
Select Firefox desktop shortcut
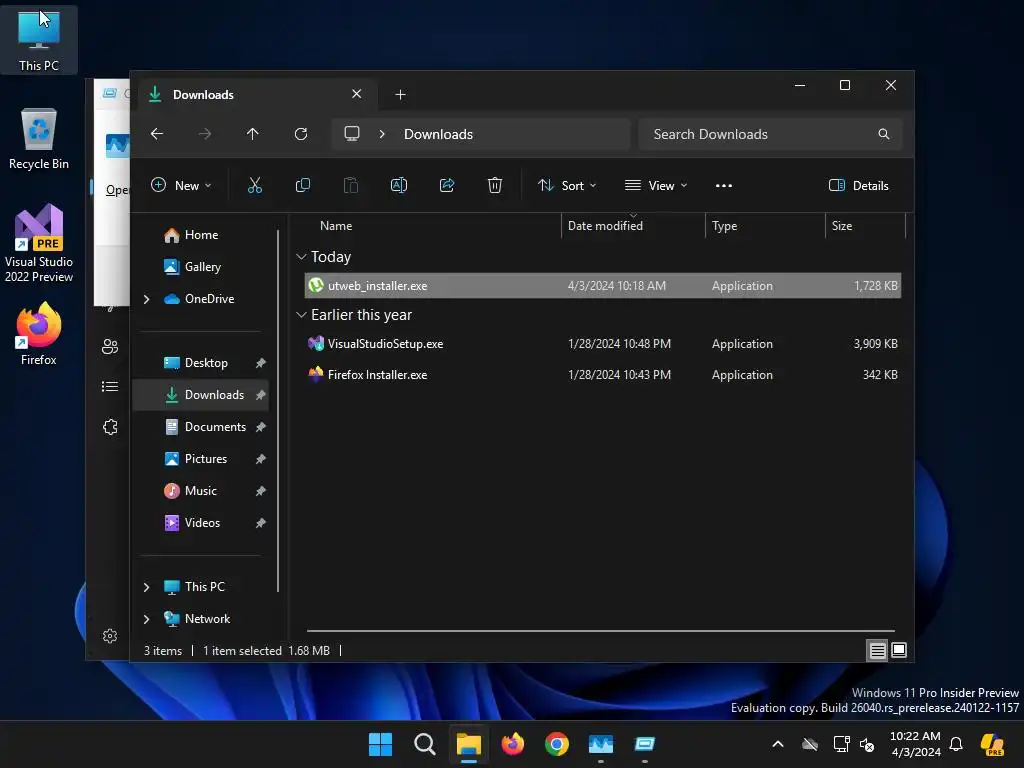pos(39,333)
